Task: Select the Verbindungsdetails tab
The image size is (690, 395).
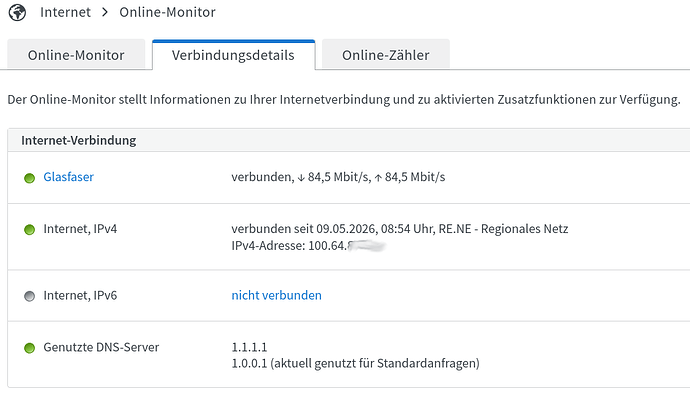Action: tap(233, 55)
